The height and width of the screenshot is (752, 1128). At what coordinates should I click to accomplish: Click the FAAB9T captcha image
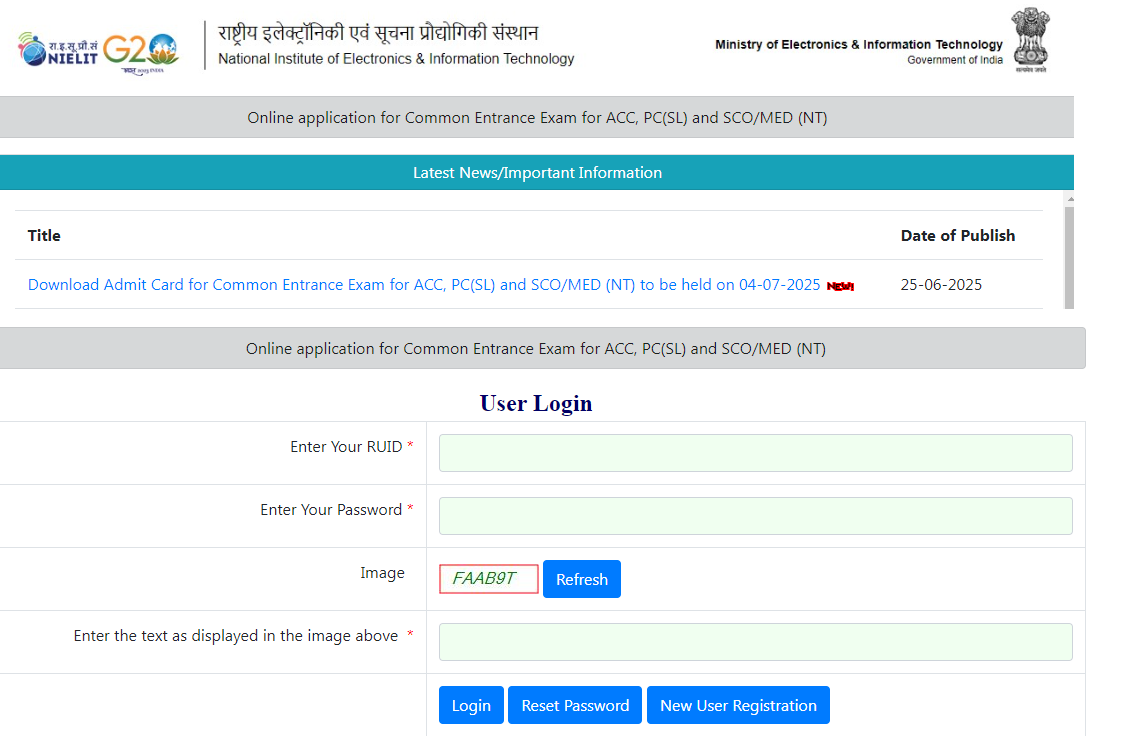pos(488,579)
